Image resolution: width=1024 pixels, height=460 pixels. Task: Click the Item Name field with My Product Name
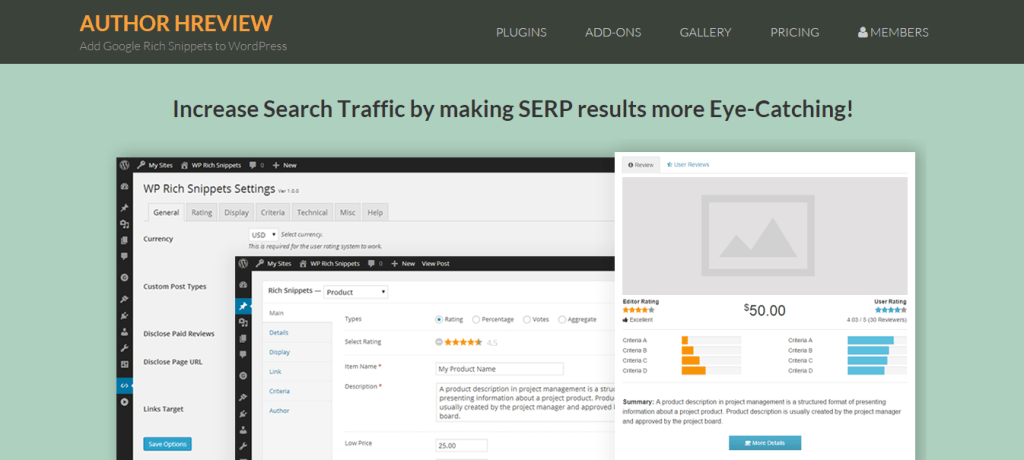[500, 369]
